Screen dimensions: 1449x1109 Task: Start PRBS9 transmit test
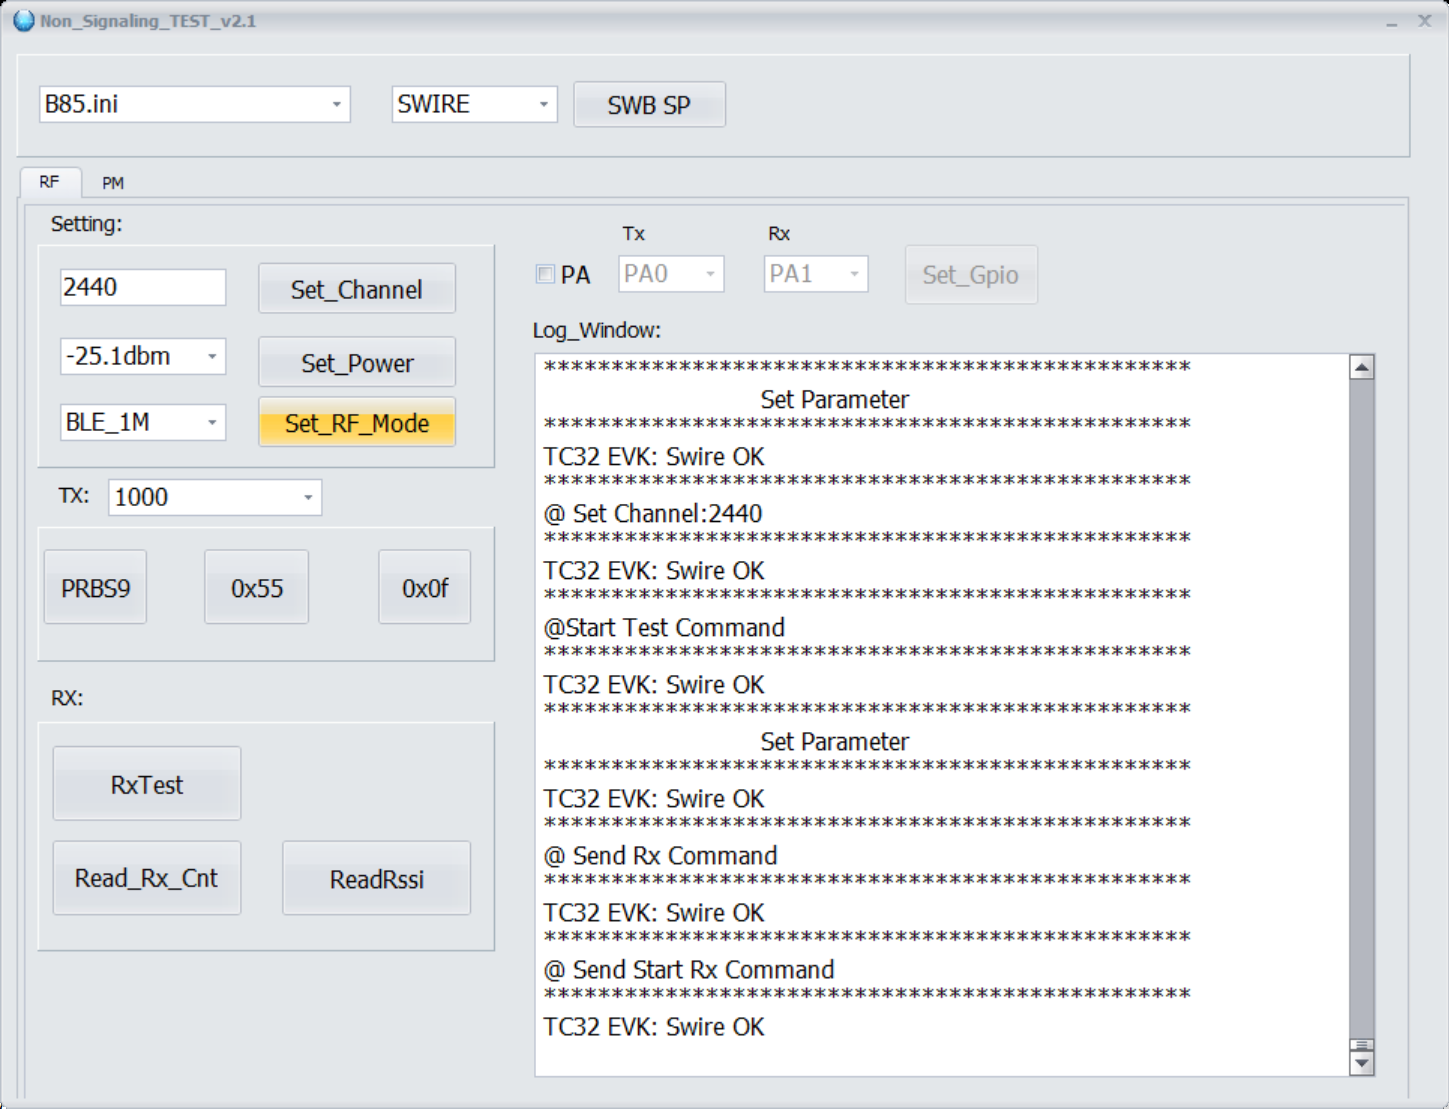pyautogui.click(x=95, y=588)
